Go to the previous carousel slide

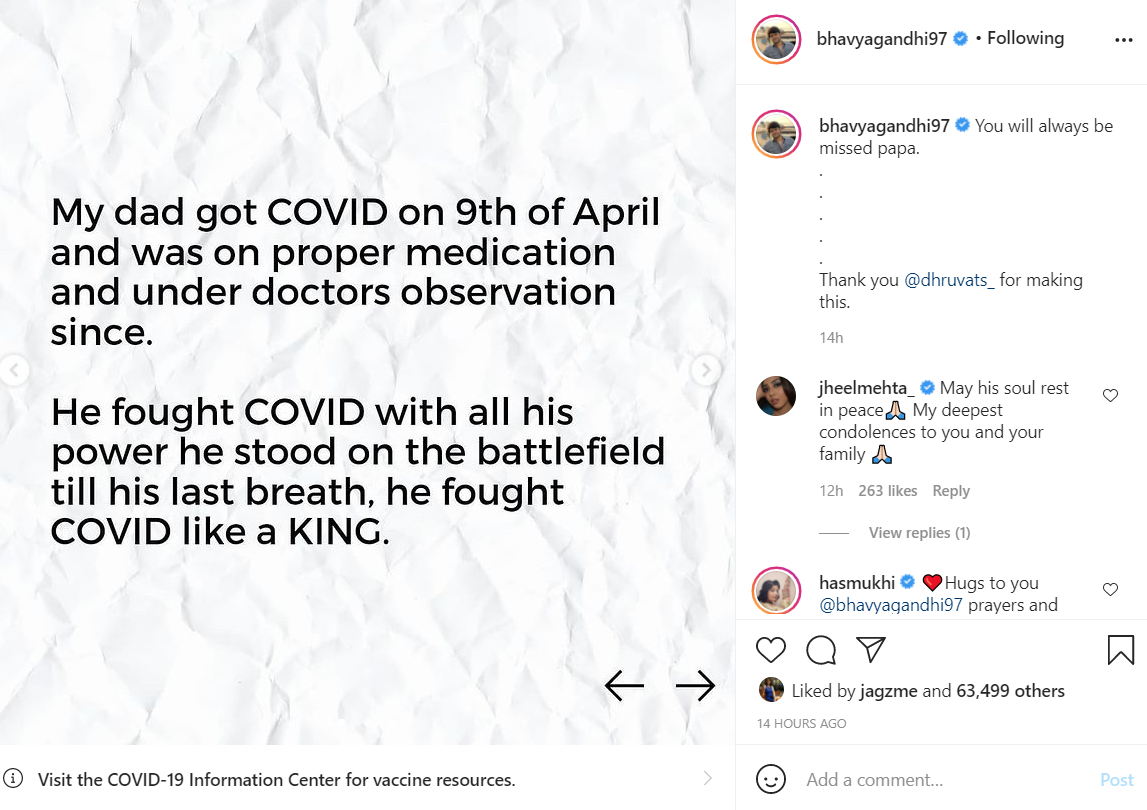coord(14,370)
